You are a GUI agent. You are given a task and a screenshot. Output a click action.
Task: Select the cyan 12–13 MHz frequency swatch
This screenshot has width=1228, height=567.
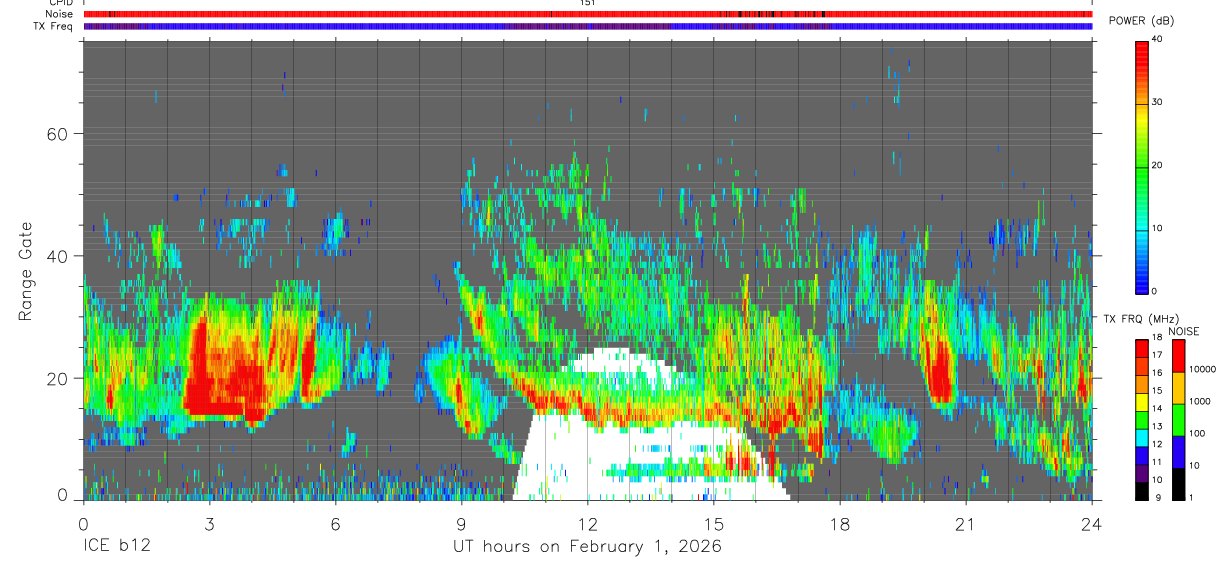coord(1142,437)
